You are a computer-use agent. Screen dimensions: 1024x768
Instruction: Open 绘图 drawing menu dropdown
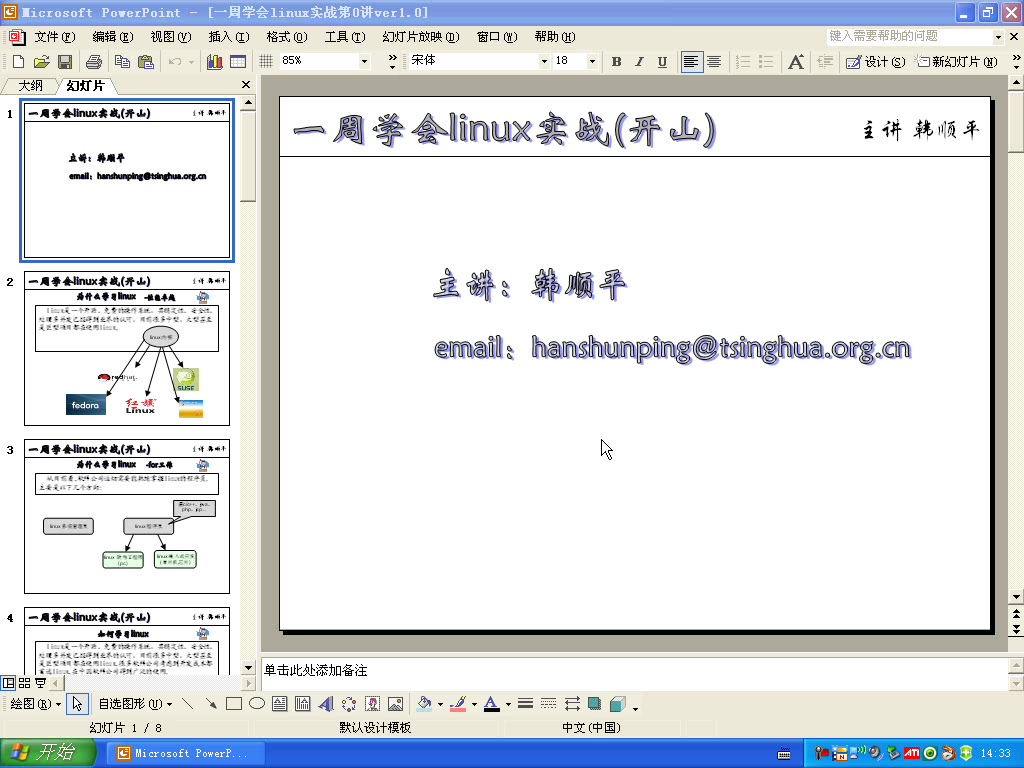(x=36, y=703)
